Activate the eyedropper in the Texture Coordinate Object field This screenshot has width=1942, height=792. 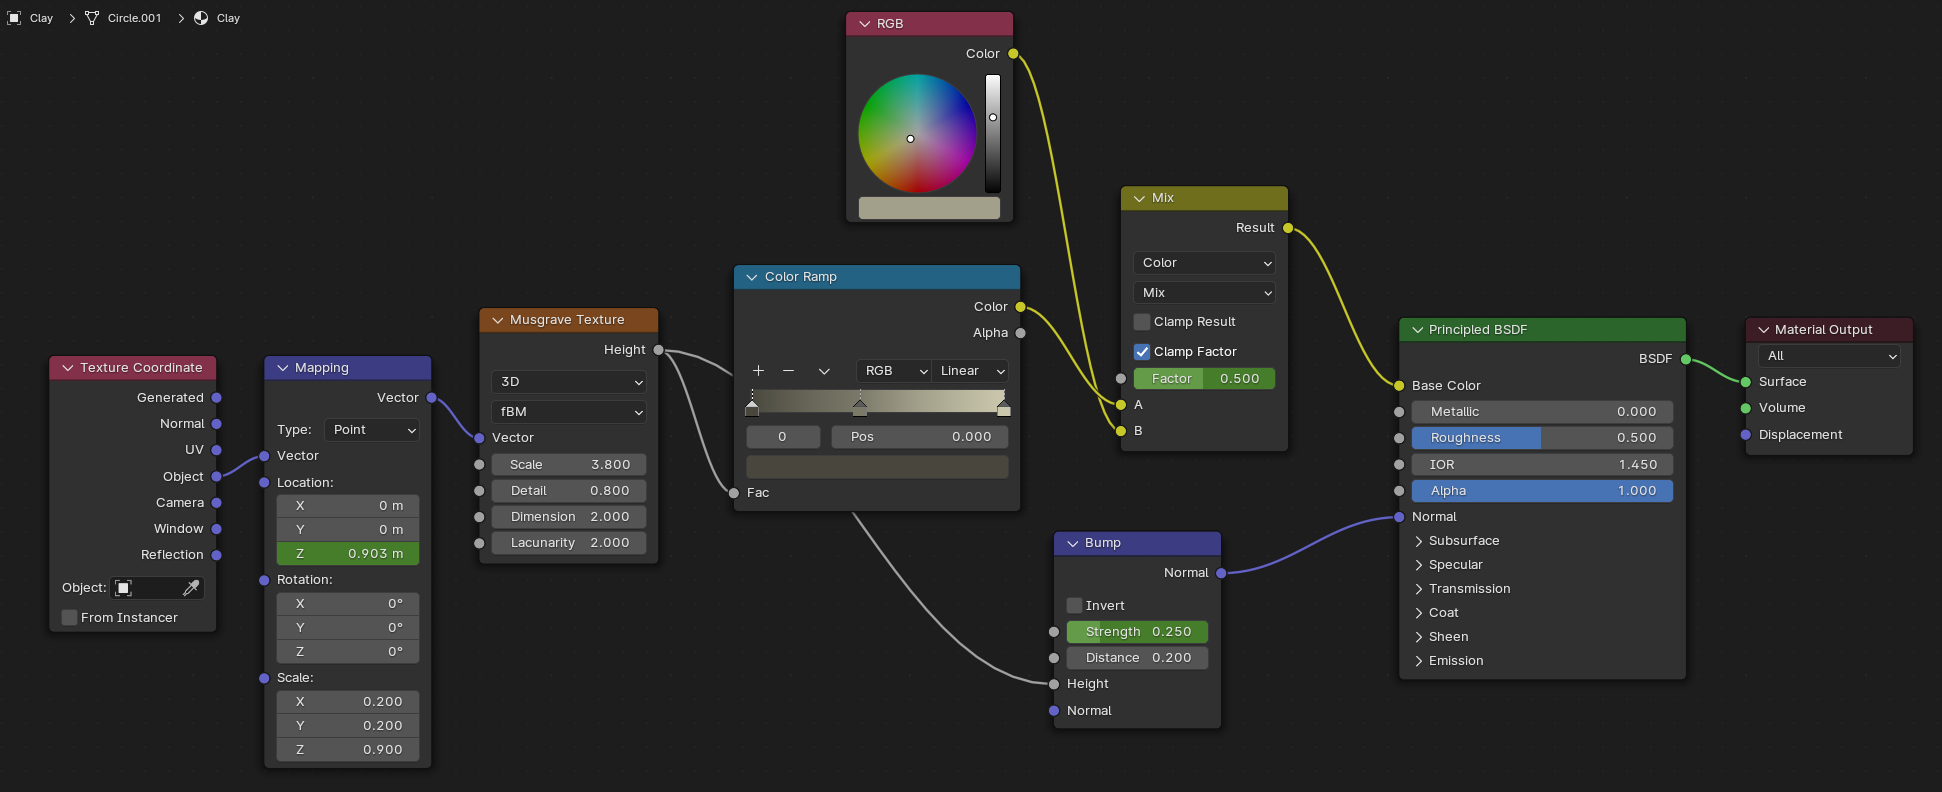coord(191,588)
